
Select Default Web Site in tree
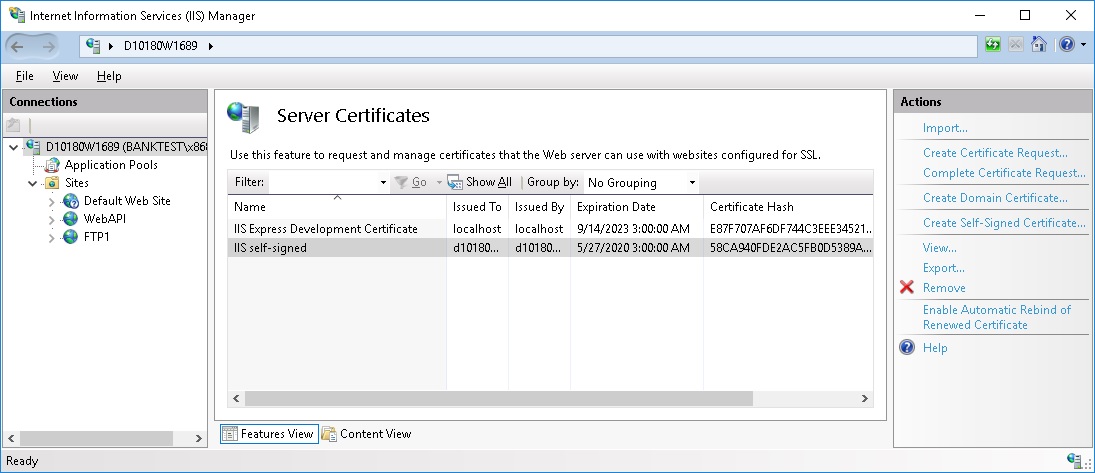tap(127, 201)
